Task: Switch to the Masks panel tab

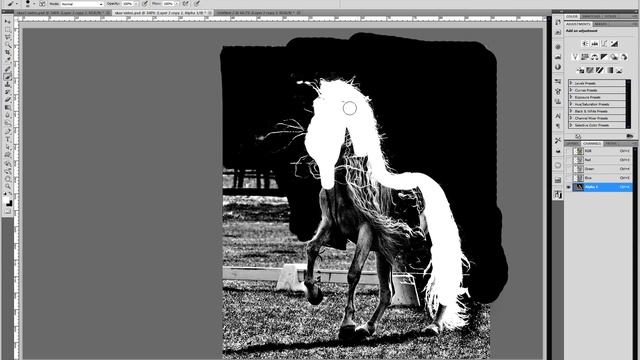Action: pyautogui.click(x=600, y=24)
